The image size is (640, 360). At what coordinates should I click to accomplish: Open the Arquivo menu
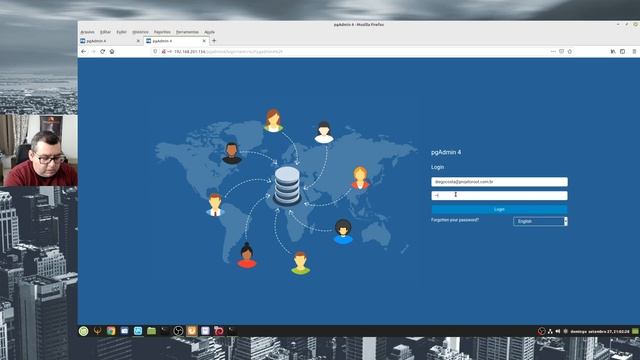pos(87,32)
